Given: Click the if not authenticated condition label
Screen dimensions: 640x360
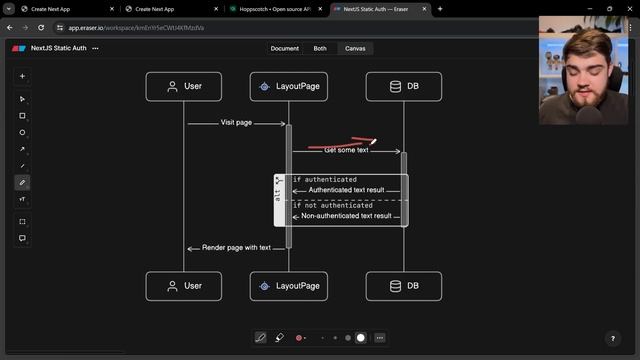Looking at the screenshot, I should [333, 205].
